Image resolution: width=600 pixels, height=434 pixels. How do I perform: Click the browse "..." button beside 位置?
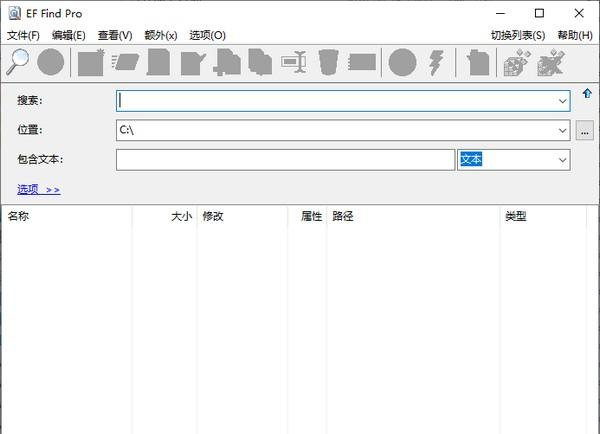[x=585, y=131]
